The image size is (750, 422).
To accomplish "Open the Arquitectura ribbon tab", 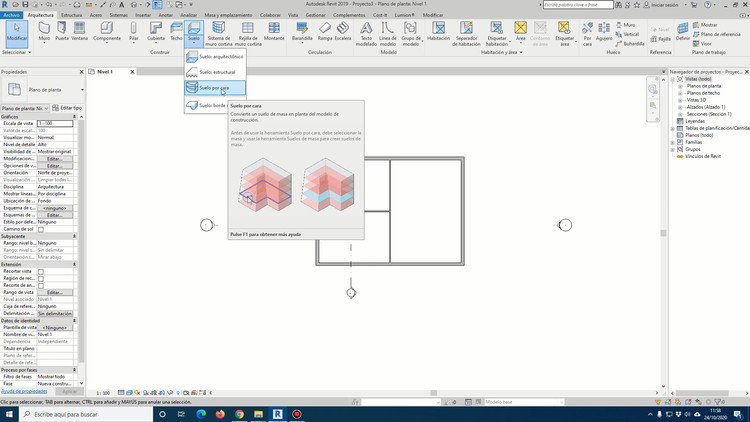I will pos(41,15).
